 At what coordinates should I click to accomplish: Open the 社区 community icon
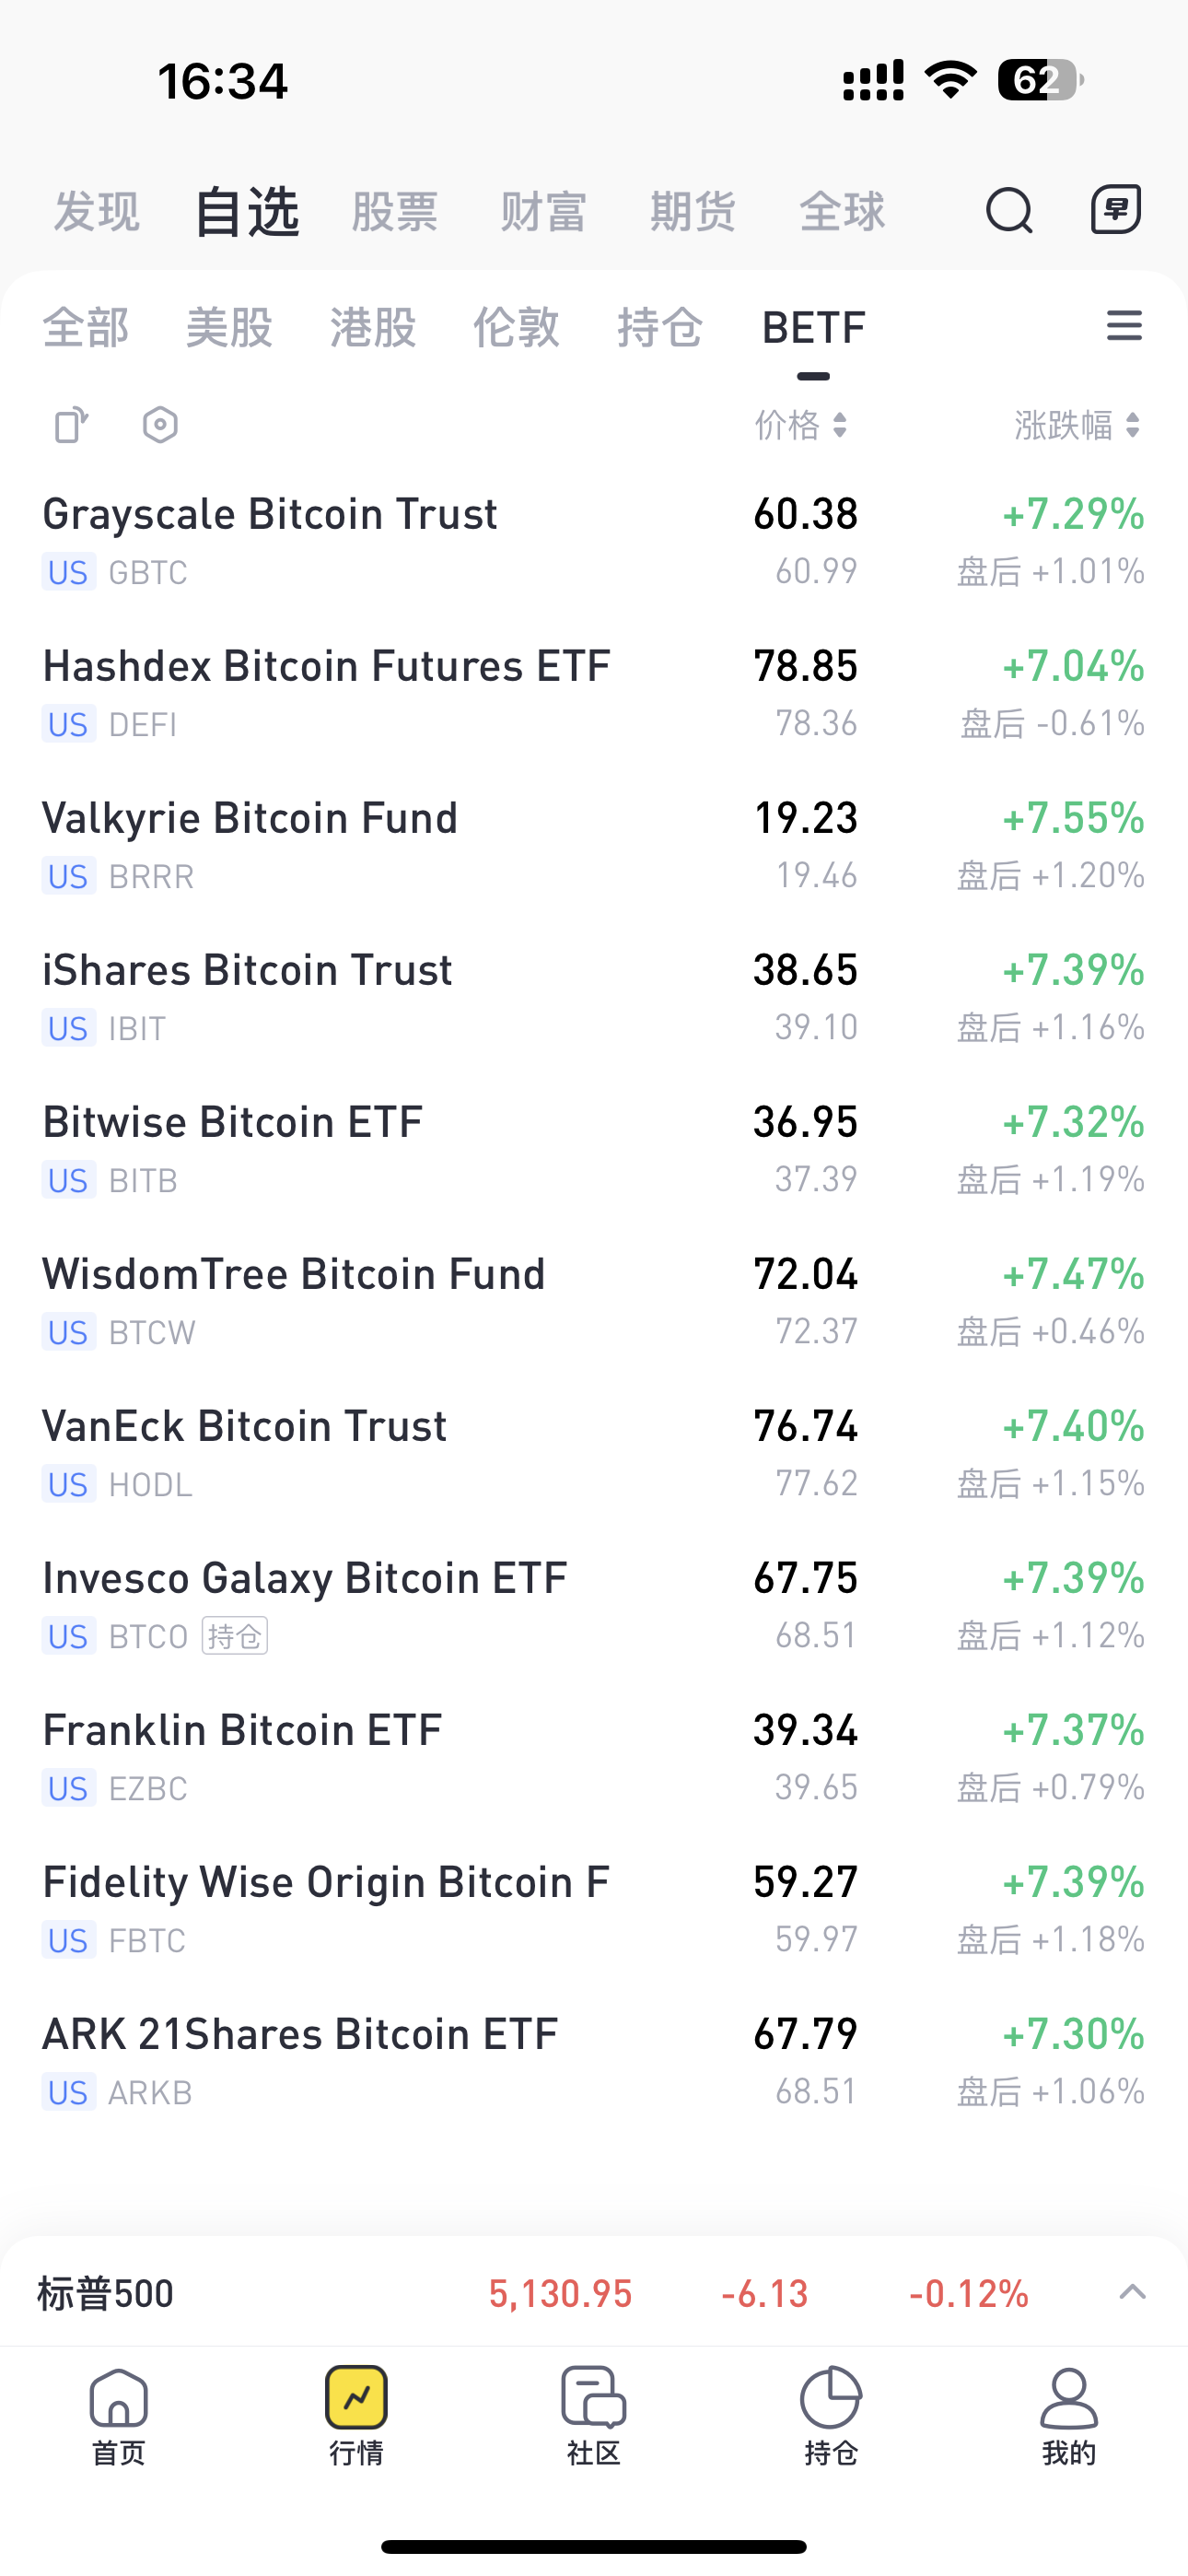coord(594,2417)
